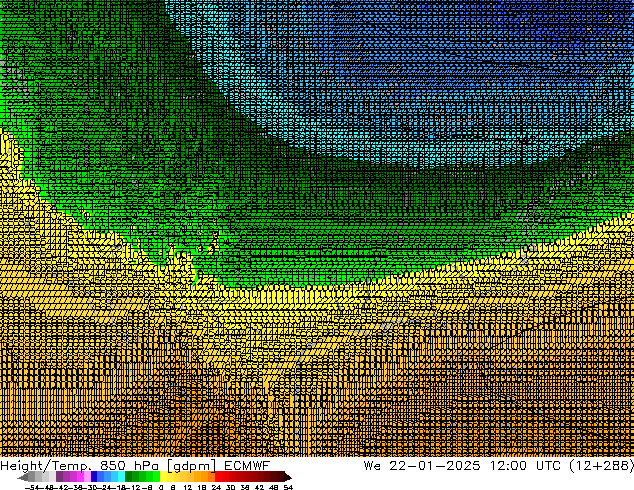Image resolution: width=634 pixels, height=490 pixels.
Task: Click the '54' label at the legend's right end
Action: point(288,487)
